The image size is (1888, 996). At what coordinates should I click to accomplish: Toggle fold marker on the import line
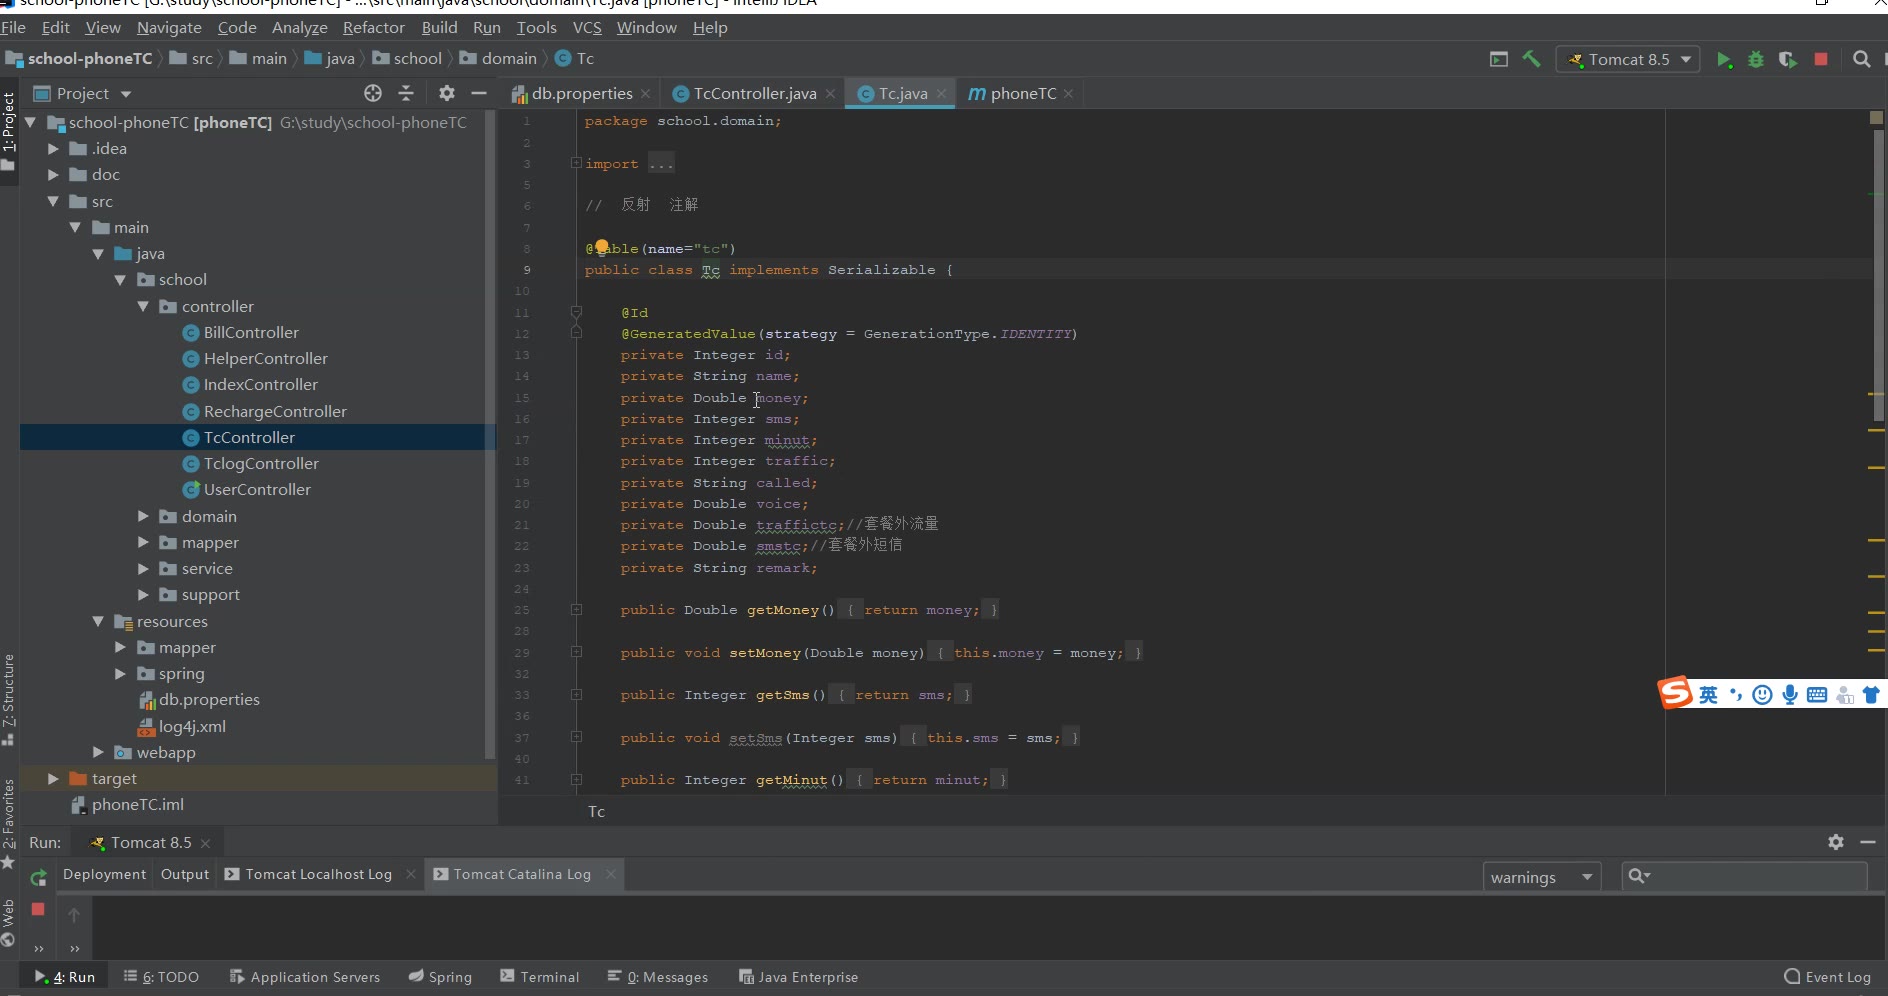pyautogui.click(x=576, y=163)
